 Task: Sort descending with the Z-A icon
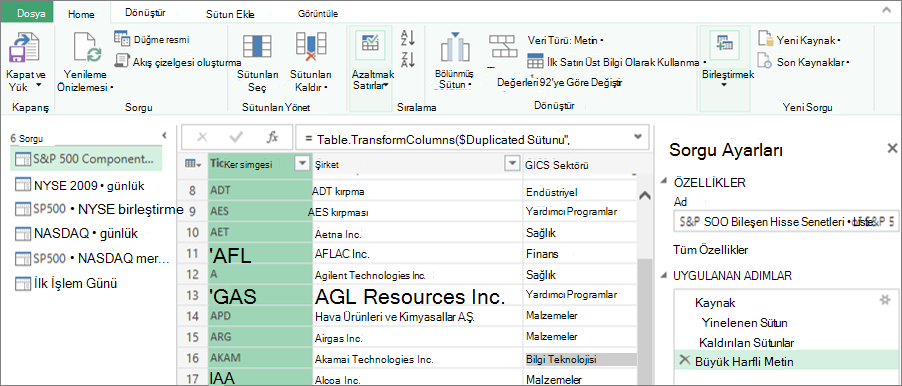407,59
